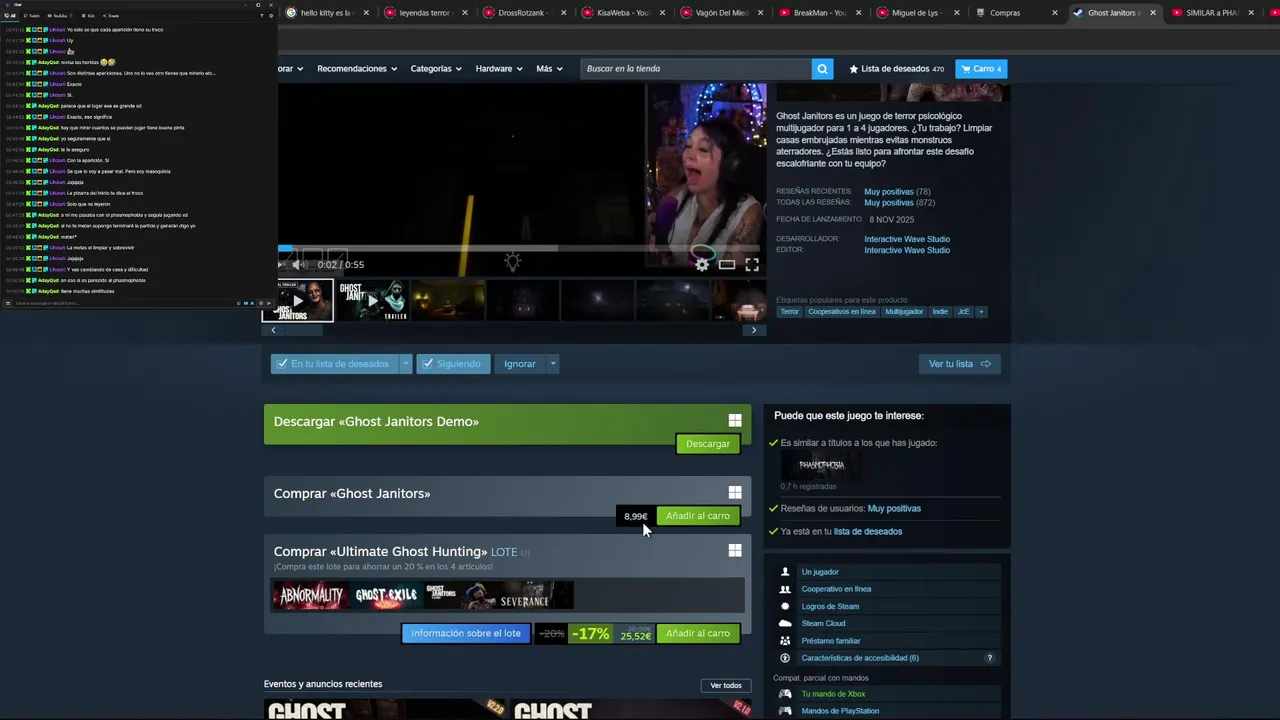Screen dimensions: 1280x720
Task: Open Información sobre el lote
Action: [x=466, y=634]
